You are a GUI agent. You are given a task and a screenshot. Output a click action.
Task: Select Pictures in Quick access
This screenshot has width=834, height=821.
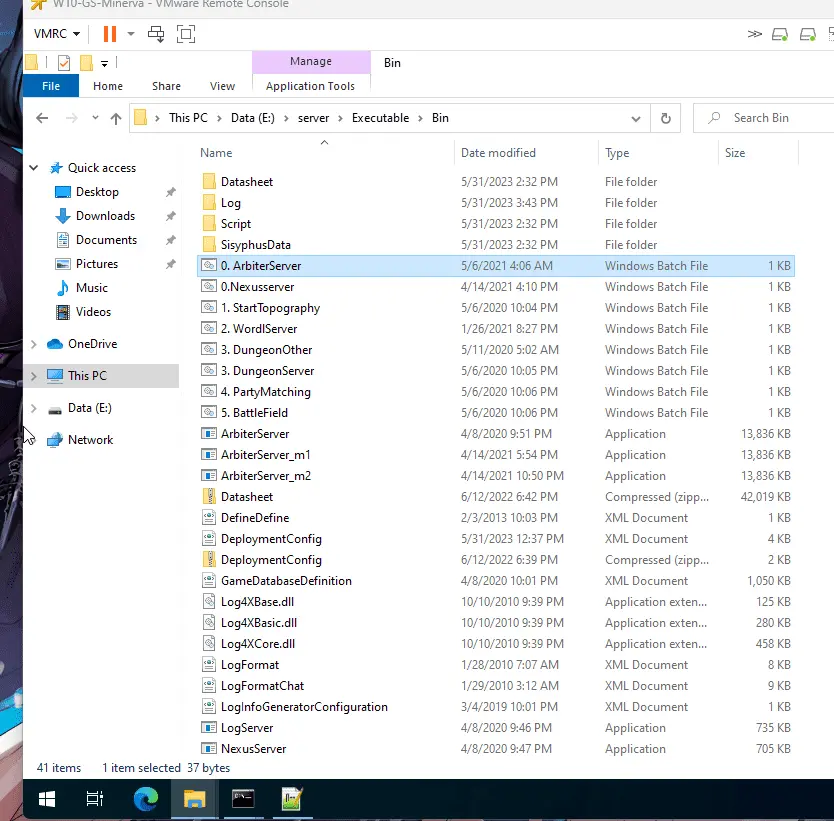click(97, 264)
